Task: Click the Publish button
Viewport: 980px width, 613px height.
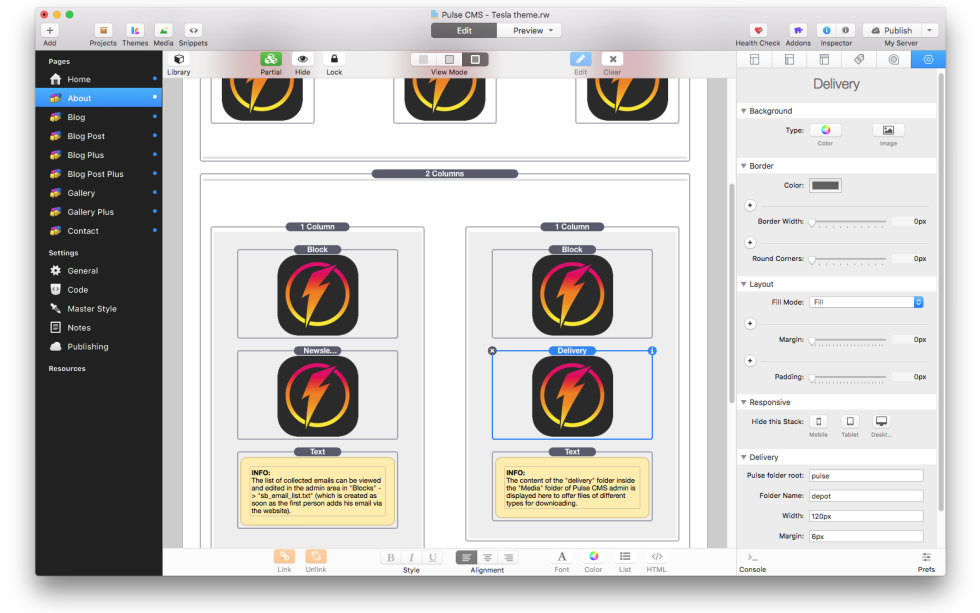Action: (x=892, y=30)
